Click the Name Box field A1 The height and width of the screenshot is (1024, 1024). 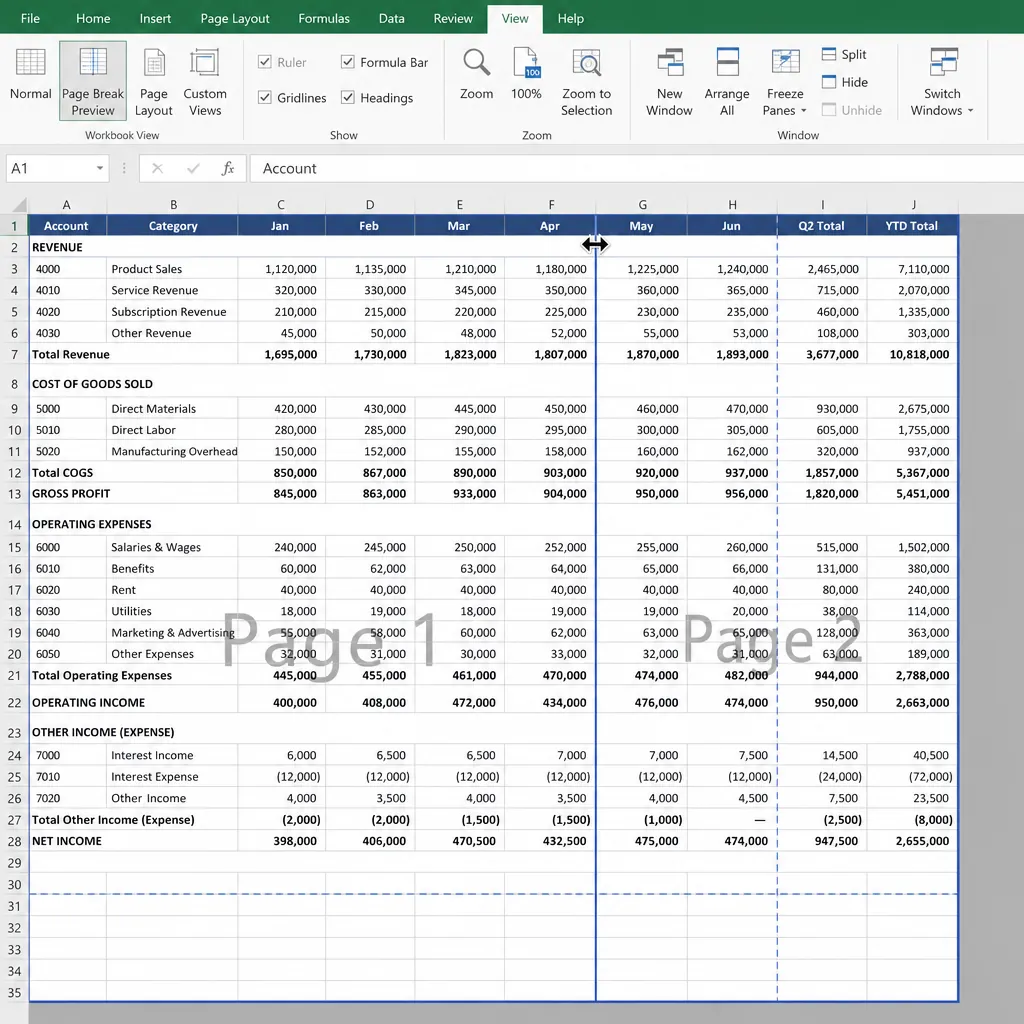pos(49,168)
